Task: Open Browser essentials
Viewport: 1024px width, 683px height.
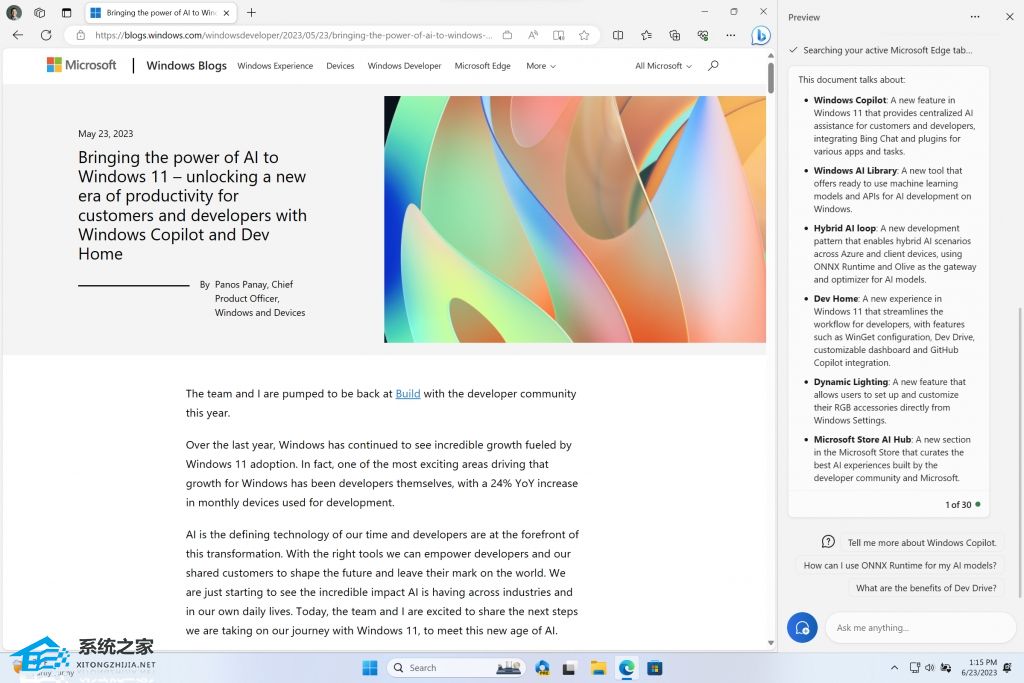Action: point(703,34)
